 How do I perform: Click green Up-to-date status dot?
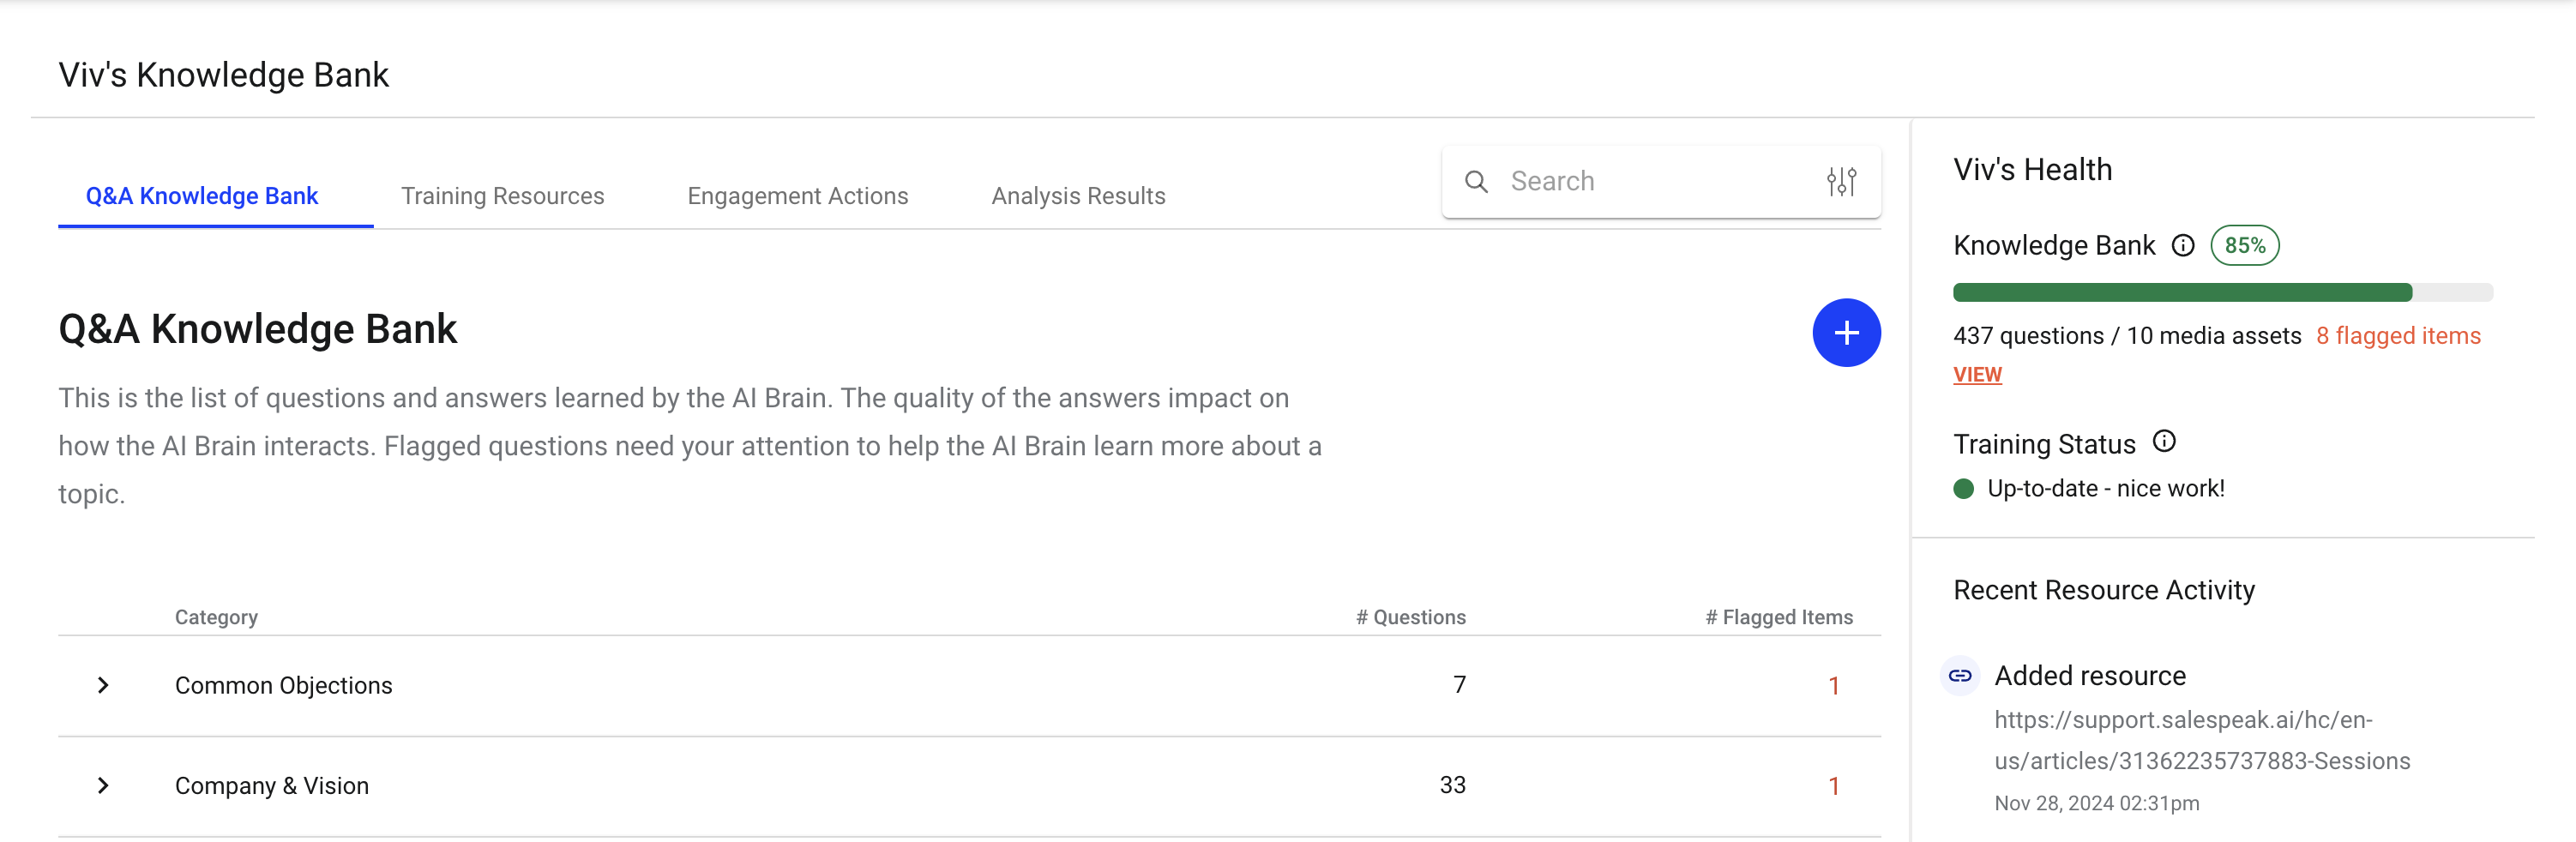coord(1963,489)
